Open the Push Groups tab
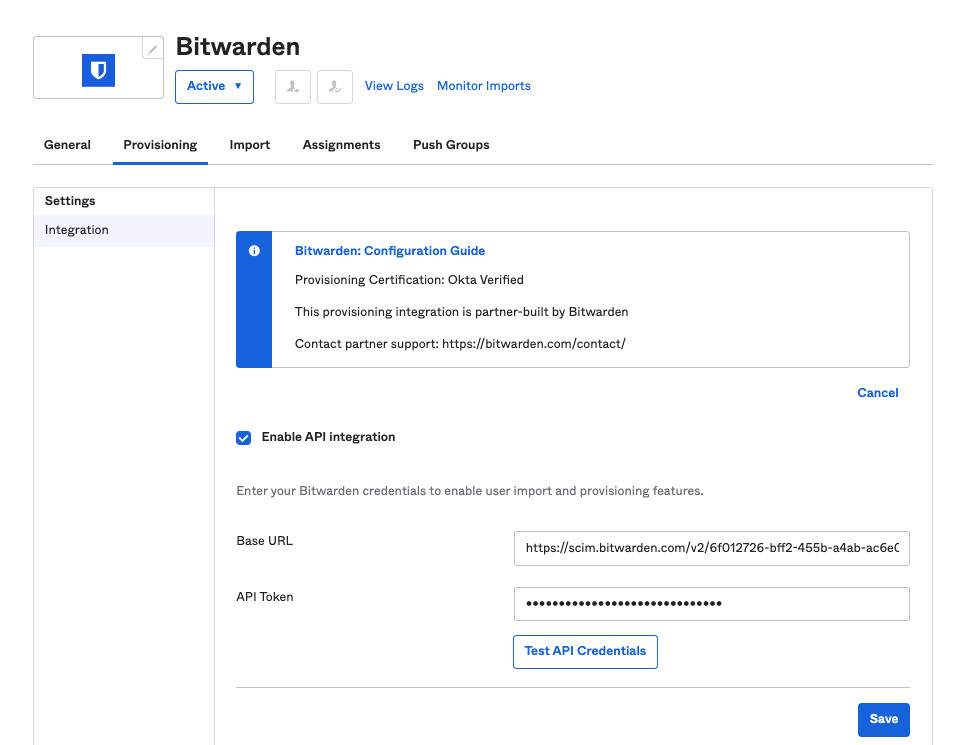The image size is (958, 745). [x=451, y=145]
